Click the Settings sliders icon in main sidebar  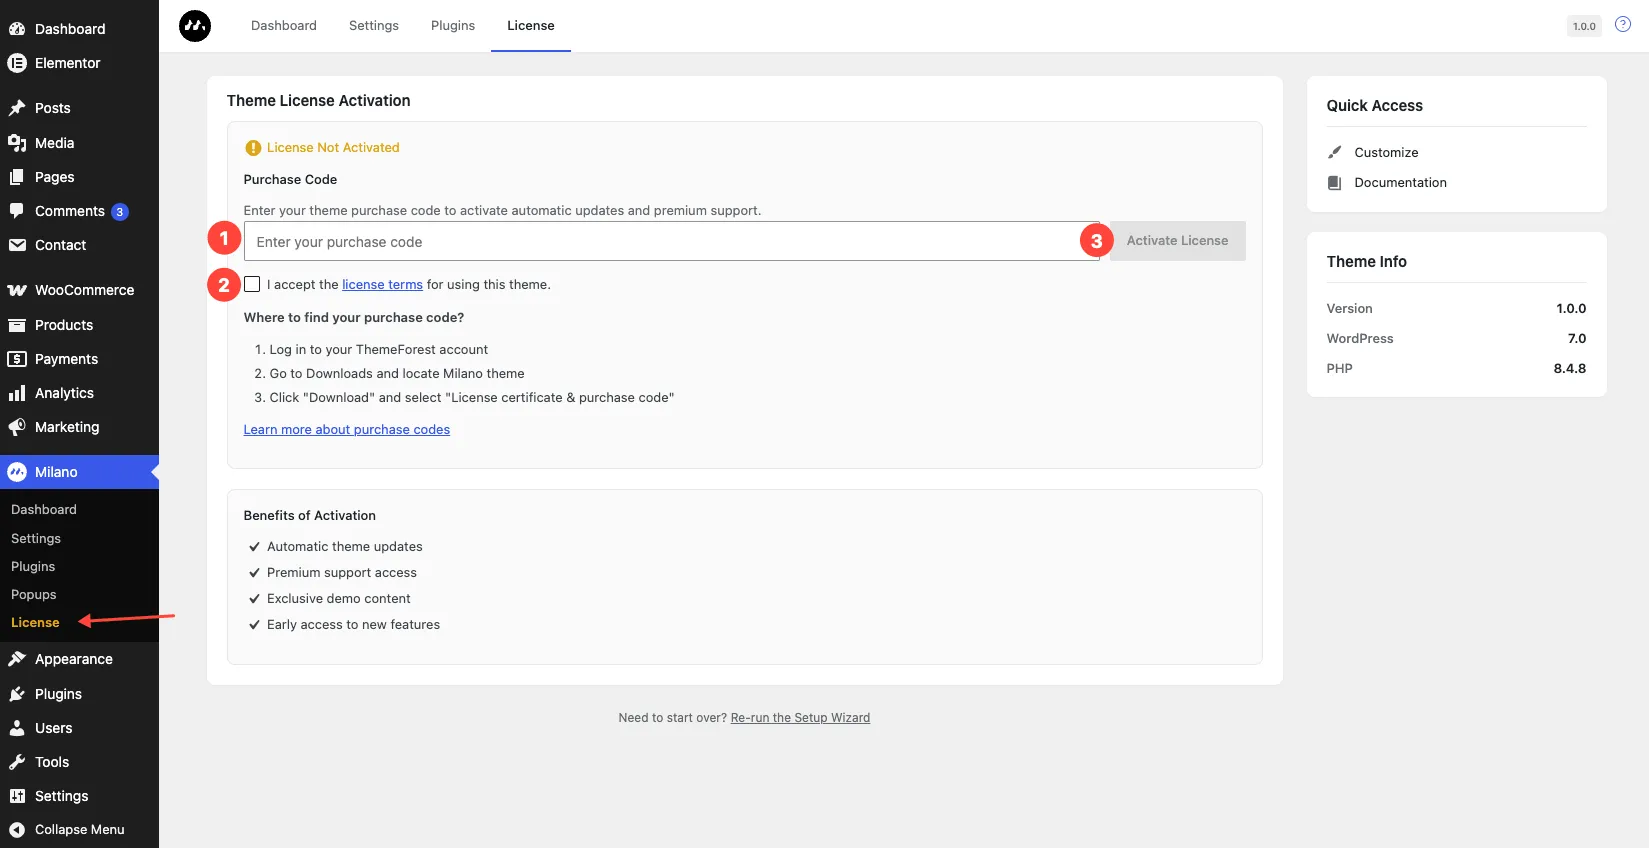pyautogui.click(x=17, y=796)
